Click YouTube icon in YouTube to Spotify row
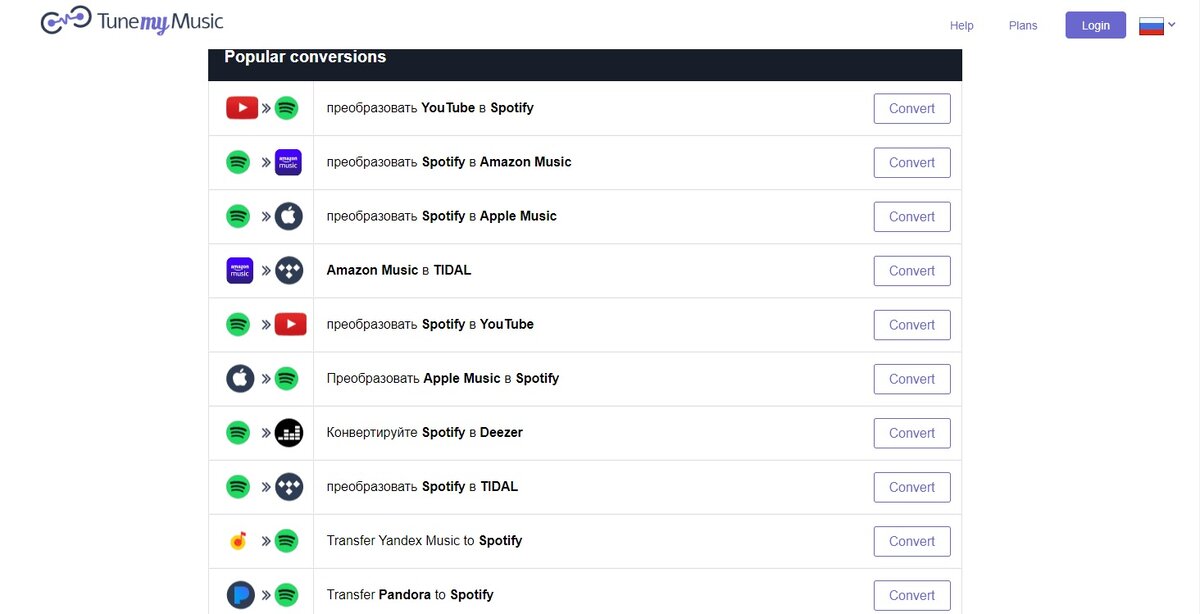The height and width of the screenshot is (614, 1200). (x=242, y=108)
